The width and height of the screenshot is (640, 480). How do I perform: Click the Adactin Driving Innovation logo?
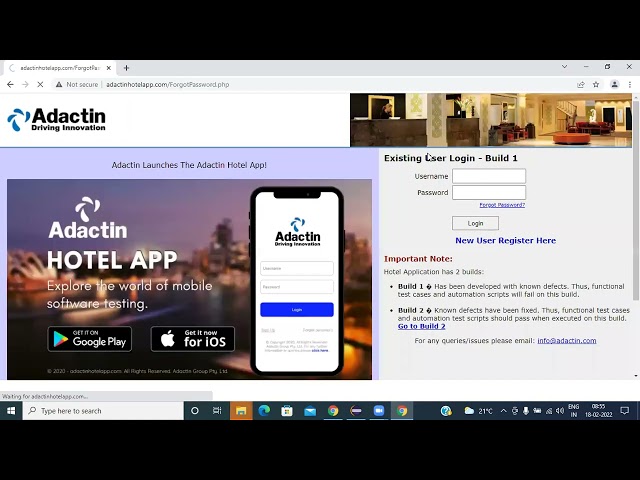56,119
